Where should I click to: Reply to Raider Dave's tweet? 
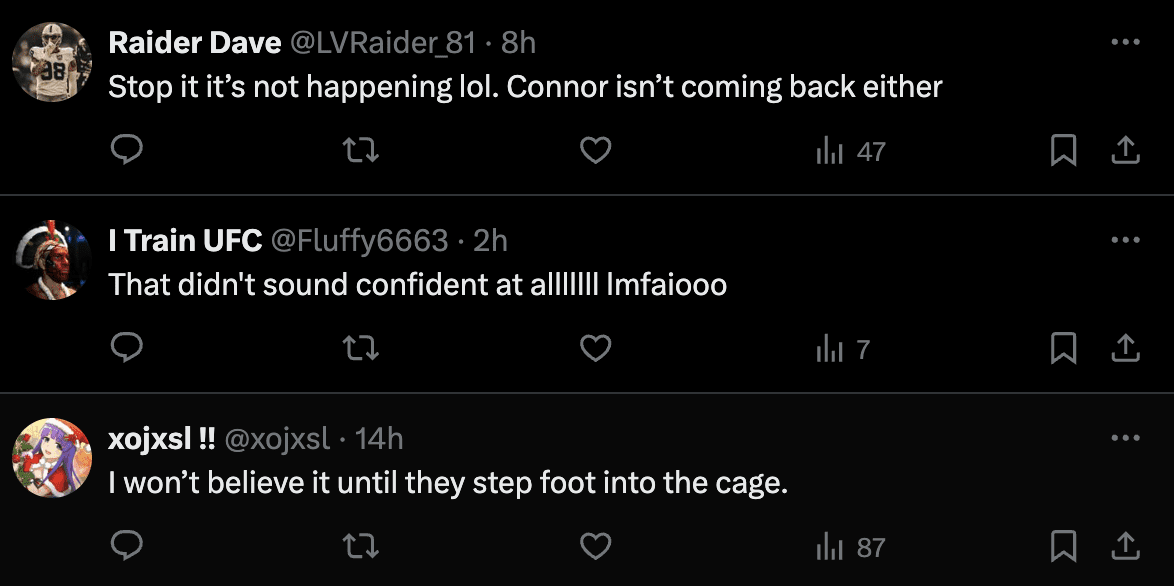126,151
